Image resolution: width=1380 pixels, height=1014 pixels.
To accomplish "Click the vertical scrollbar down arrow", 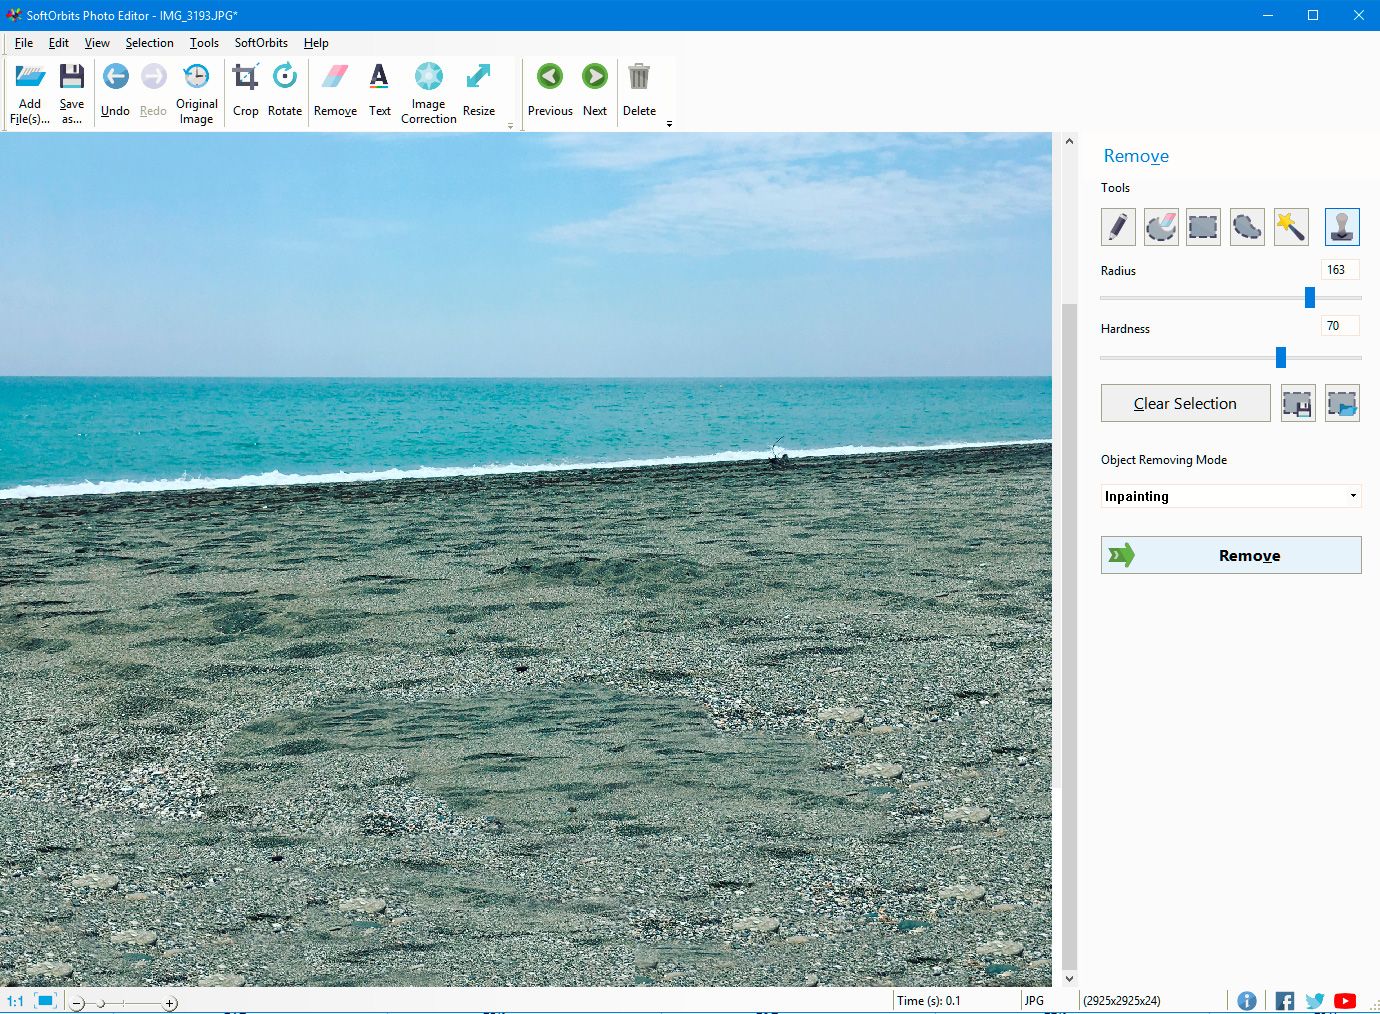I will [x=1069, y=979].
